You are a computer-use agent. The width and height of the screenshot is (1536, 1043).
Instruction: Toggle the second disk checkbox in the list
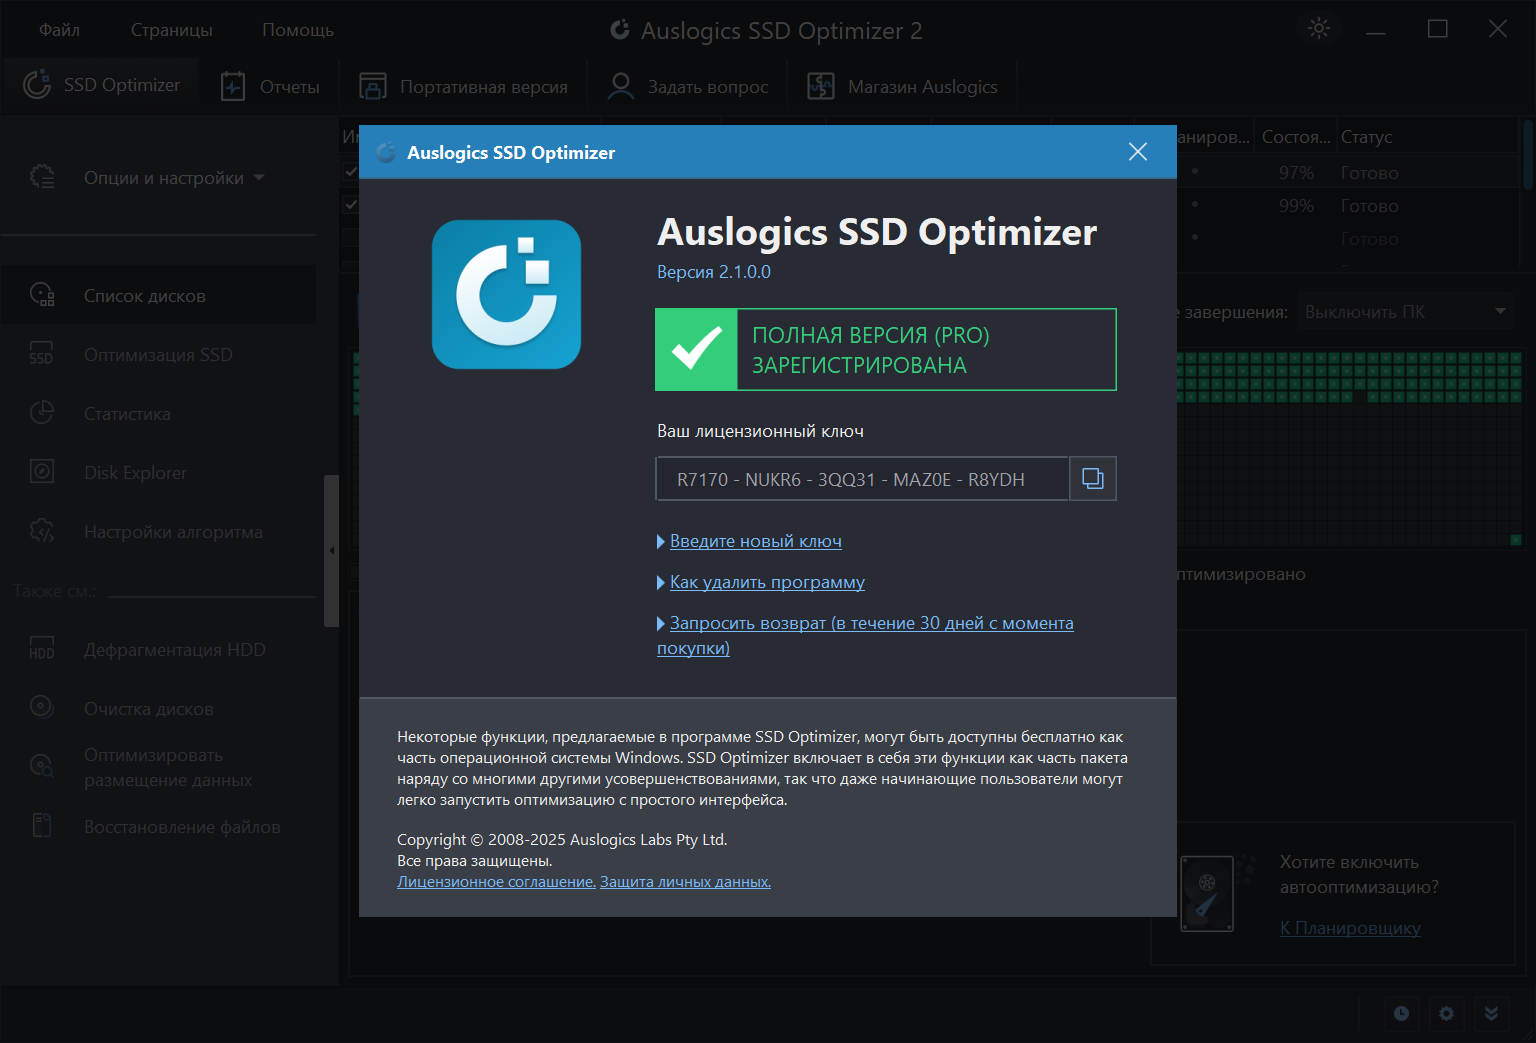350,205
